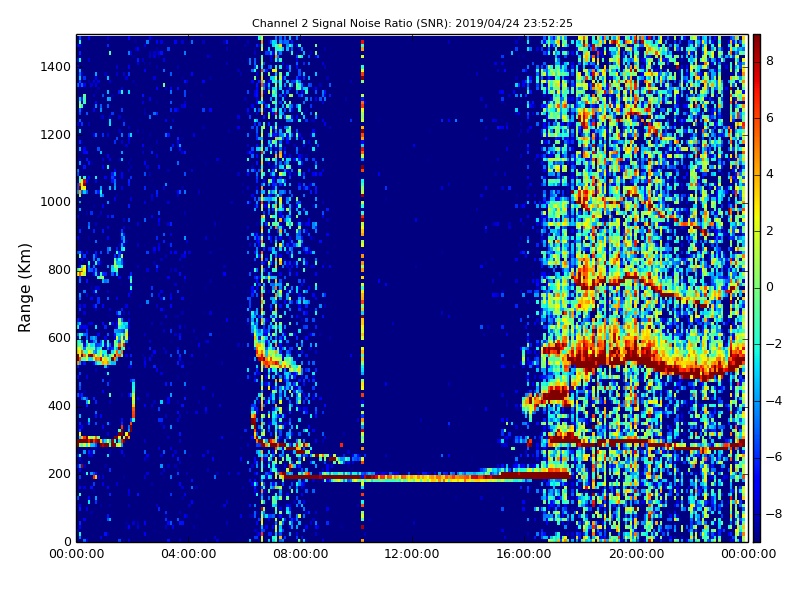Click the long horizontal red echo band at 200 km
The height and width of the screenshot is (600, 800).
coord(426,477)
